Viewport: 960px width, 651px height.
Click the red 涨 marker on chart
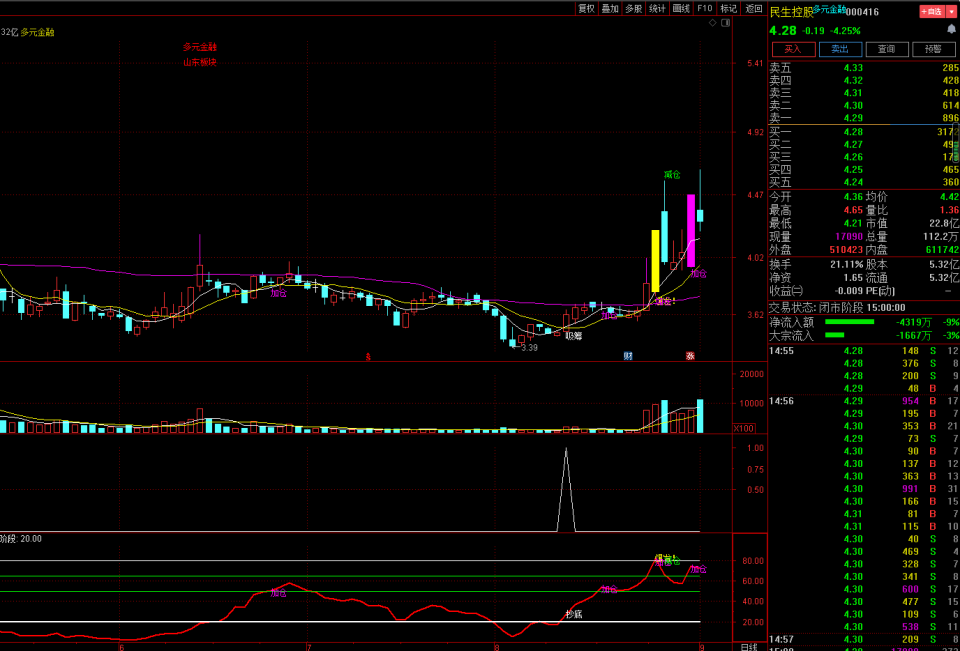690,356
